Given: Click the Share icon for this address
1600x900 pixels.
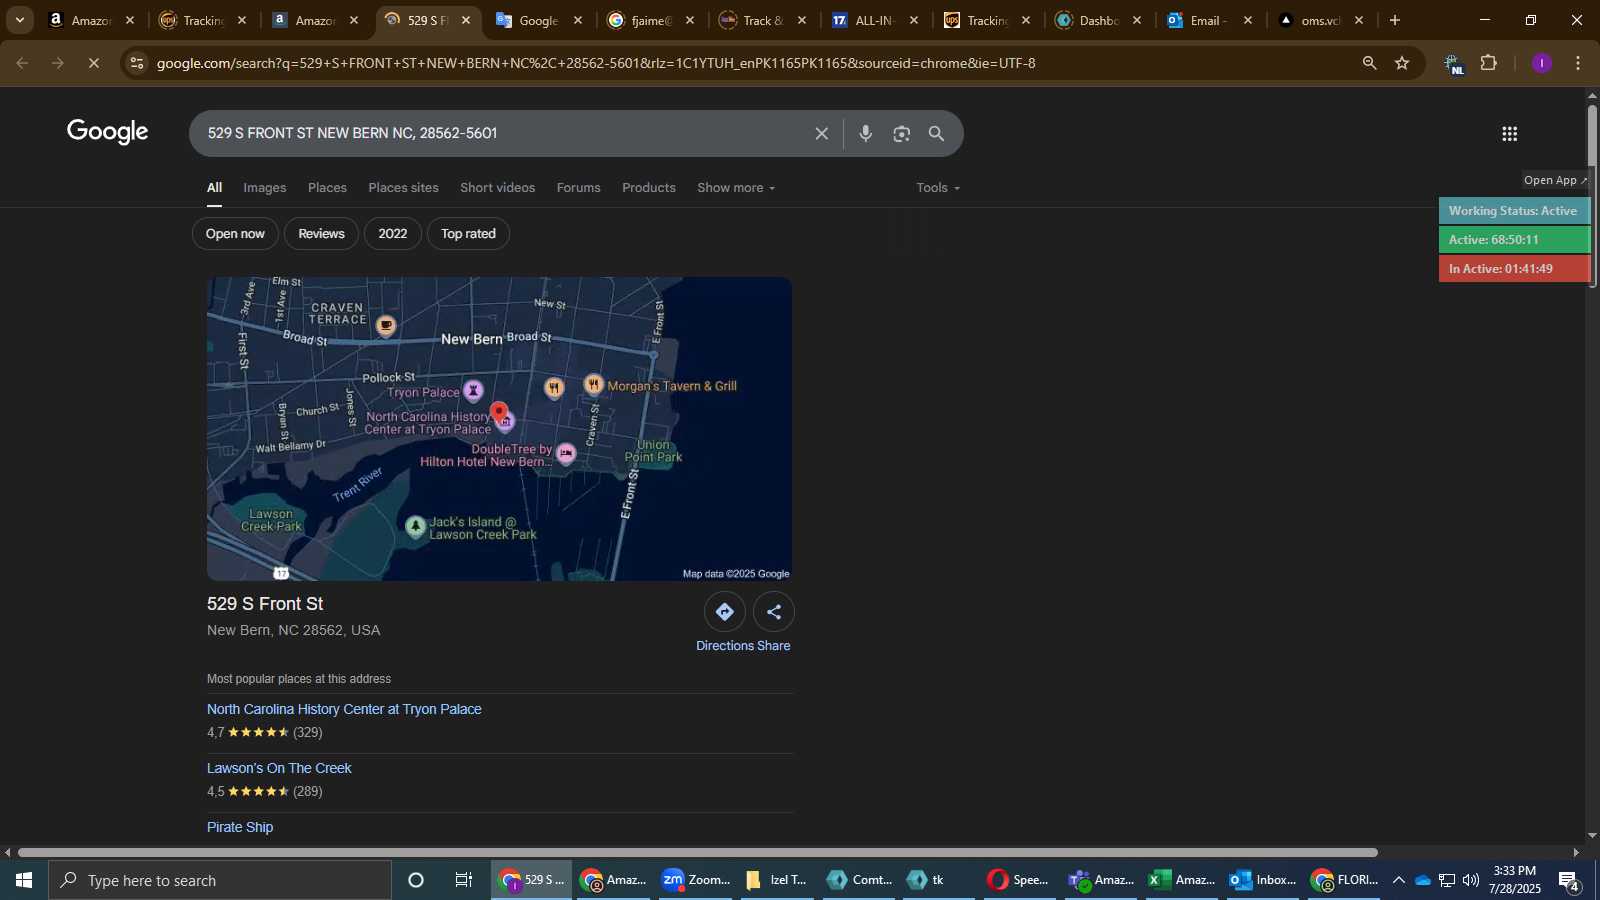Looking at the screenshot, I should 774,612.
